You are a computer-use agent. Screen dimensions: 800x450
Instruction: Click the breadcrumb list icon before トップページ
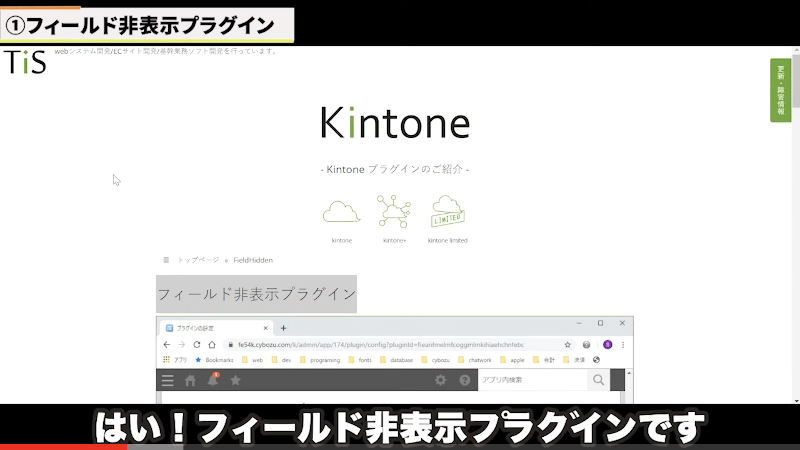[x=166, y=260]
